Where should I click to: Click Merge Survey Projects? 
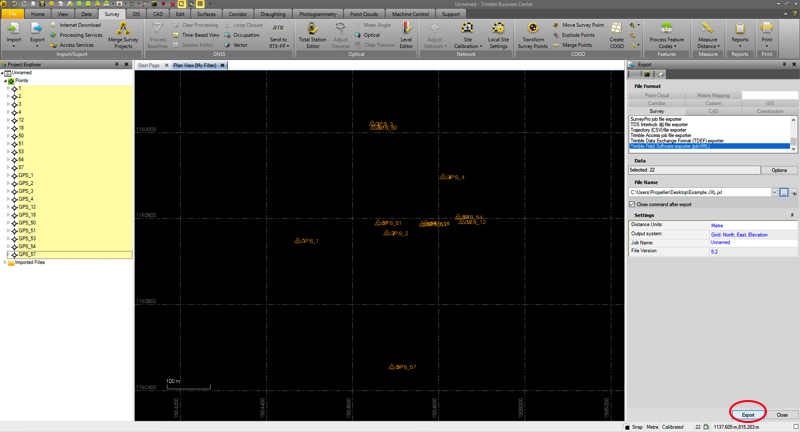123,35
